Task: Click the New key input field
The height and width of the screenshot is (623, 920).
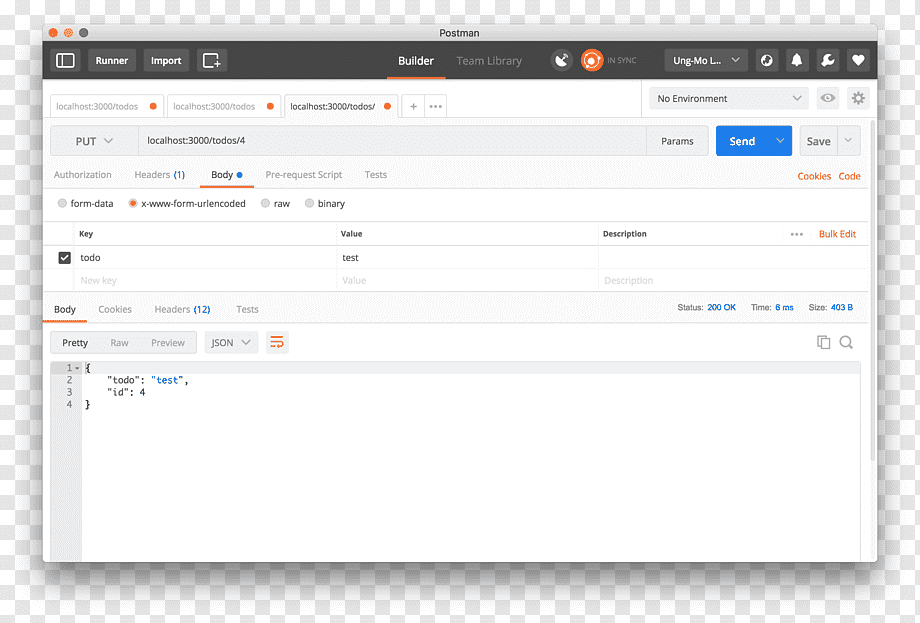Action: point(205,280)
